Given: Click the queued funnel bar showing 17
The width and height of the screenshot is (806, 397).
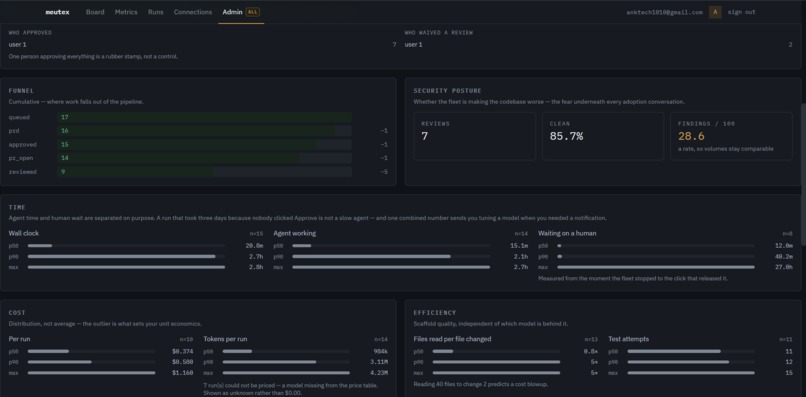Looking at the screenshot, I should click(204, 117).
